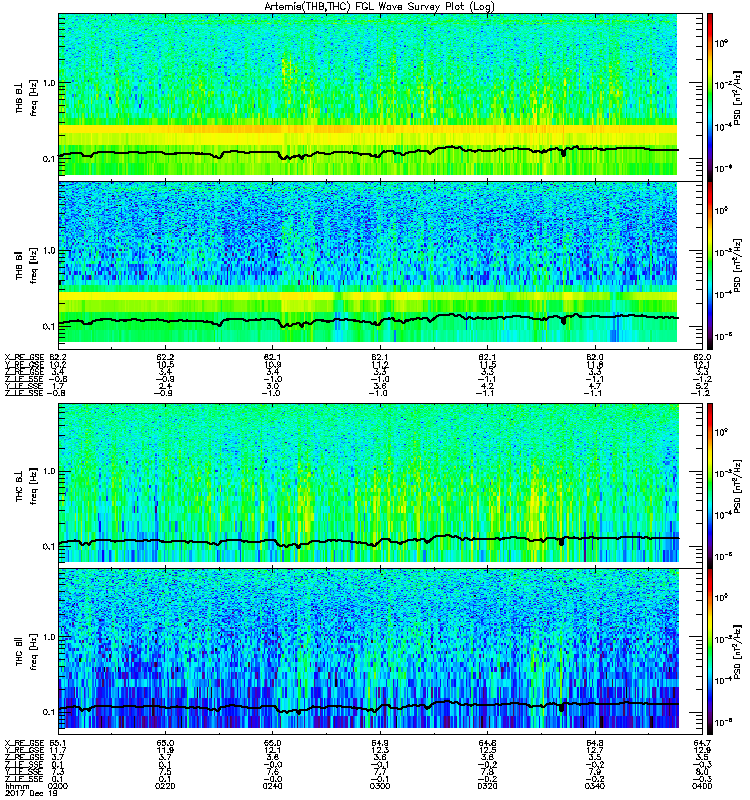Viewport: 750px width, 800px height.
Task: Click the "1.0" tick of THB B∥ panel
Action: (48, 251)
